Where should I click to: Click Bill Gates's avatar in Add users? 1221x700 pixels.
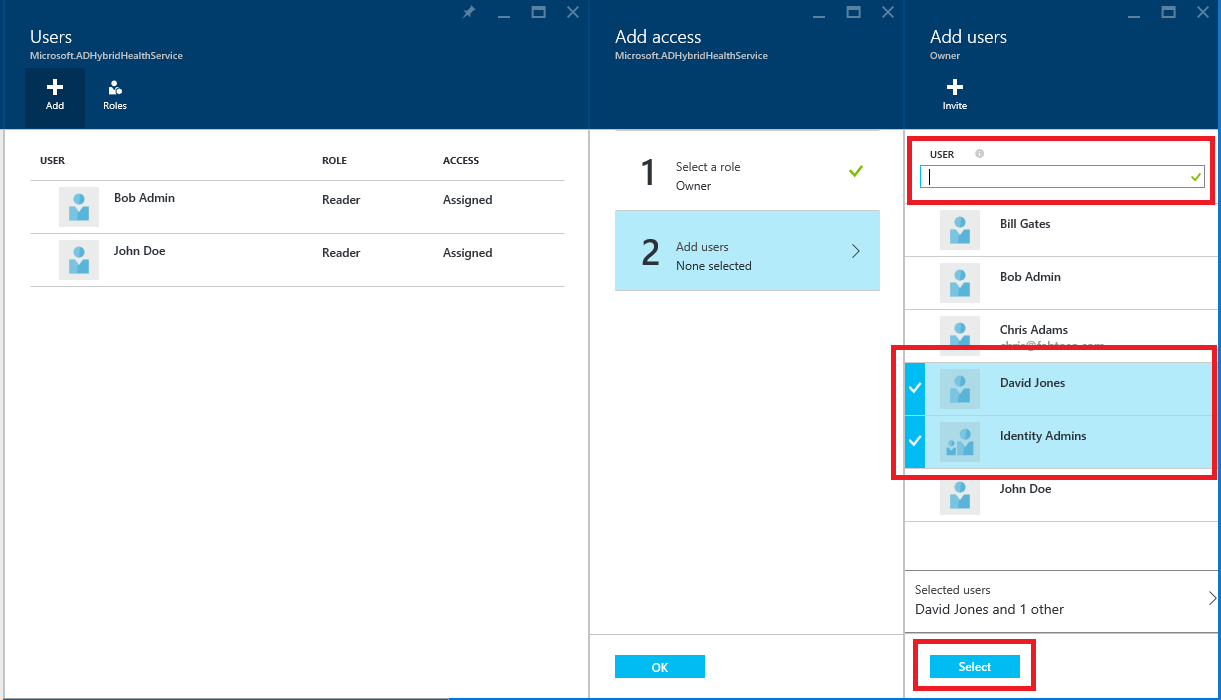tap(959, 229)
